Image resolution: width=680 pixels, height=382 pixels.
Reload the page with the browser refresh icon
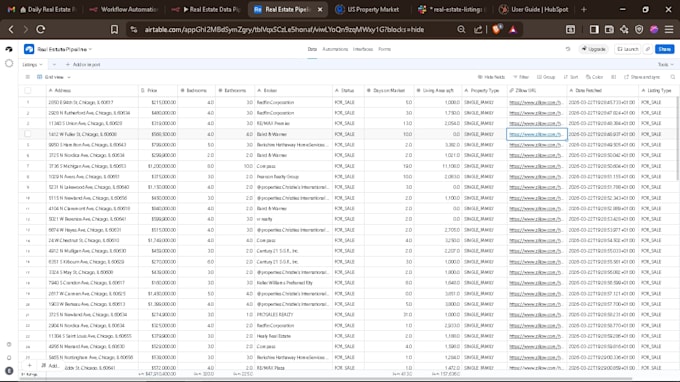coord(41,29)
